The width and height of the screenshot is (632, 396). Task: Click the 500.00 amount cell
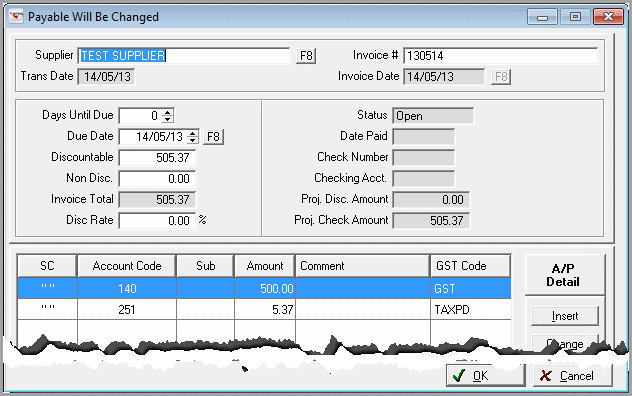pos(265,288)
